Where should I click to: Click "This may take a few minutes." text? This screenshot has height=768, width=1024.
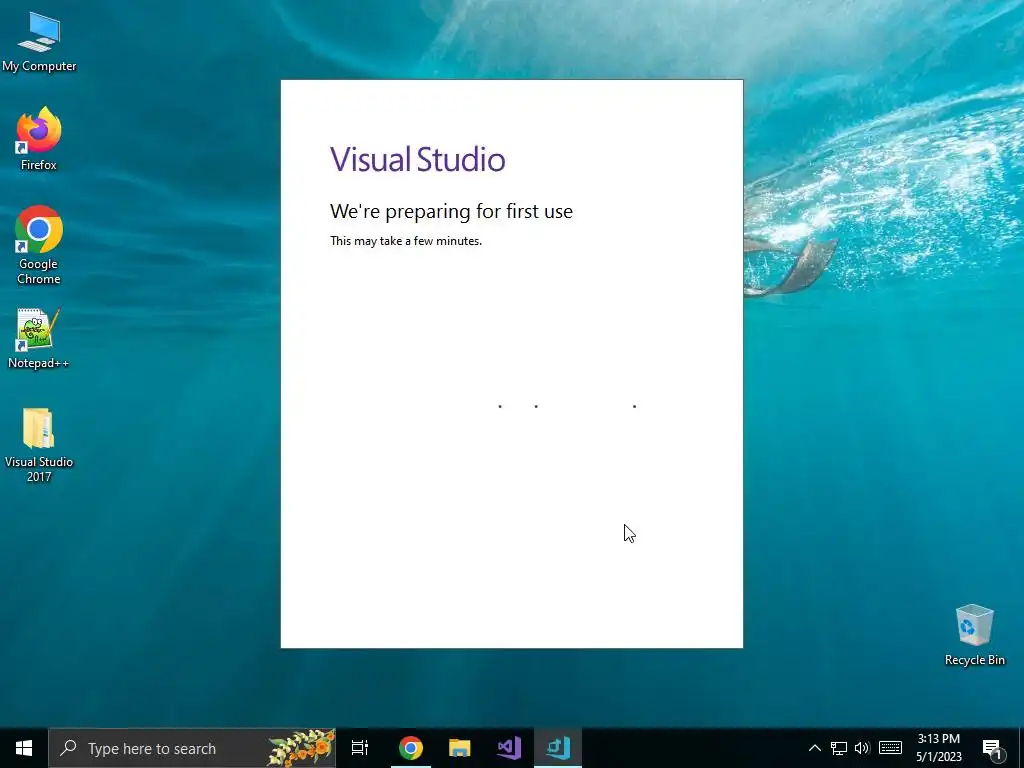406,241
